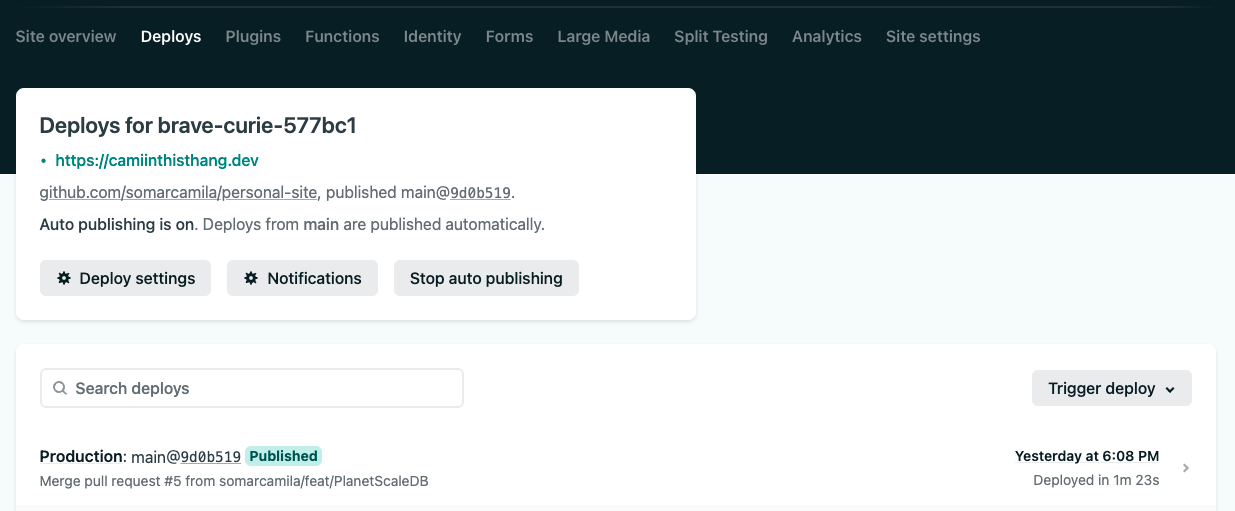Switch to the Plugins tab
The image size is (1235, 511).
pyautogui.click(x=253, y=36)
